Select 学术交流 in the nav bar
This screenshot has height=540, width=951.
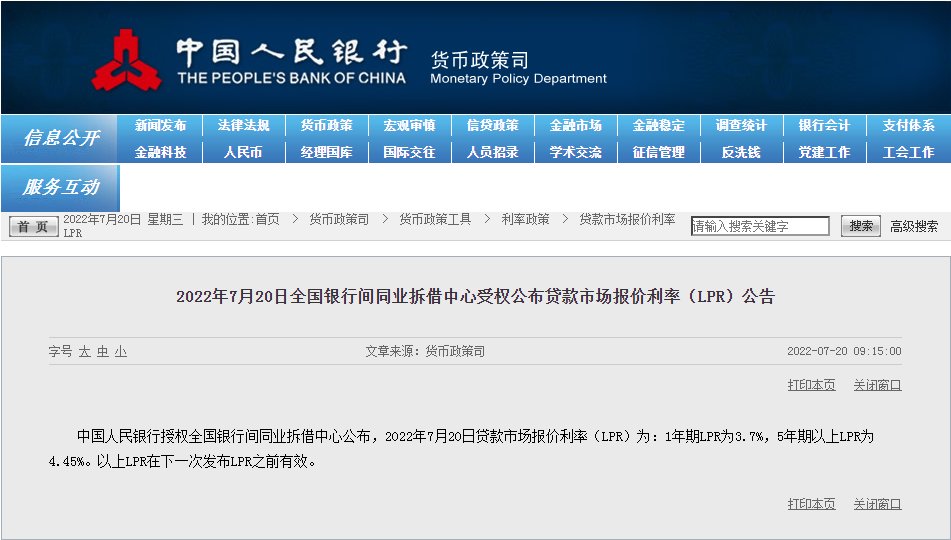(576, 152)
